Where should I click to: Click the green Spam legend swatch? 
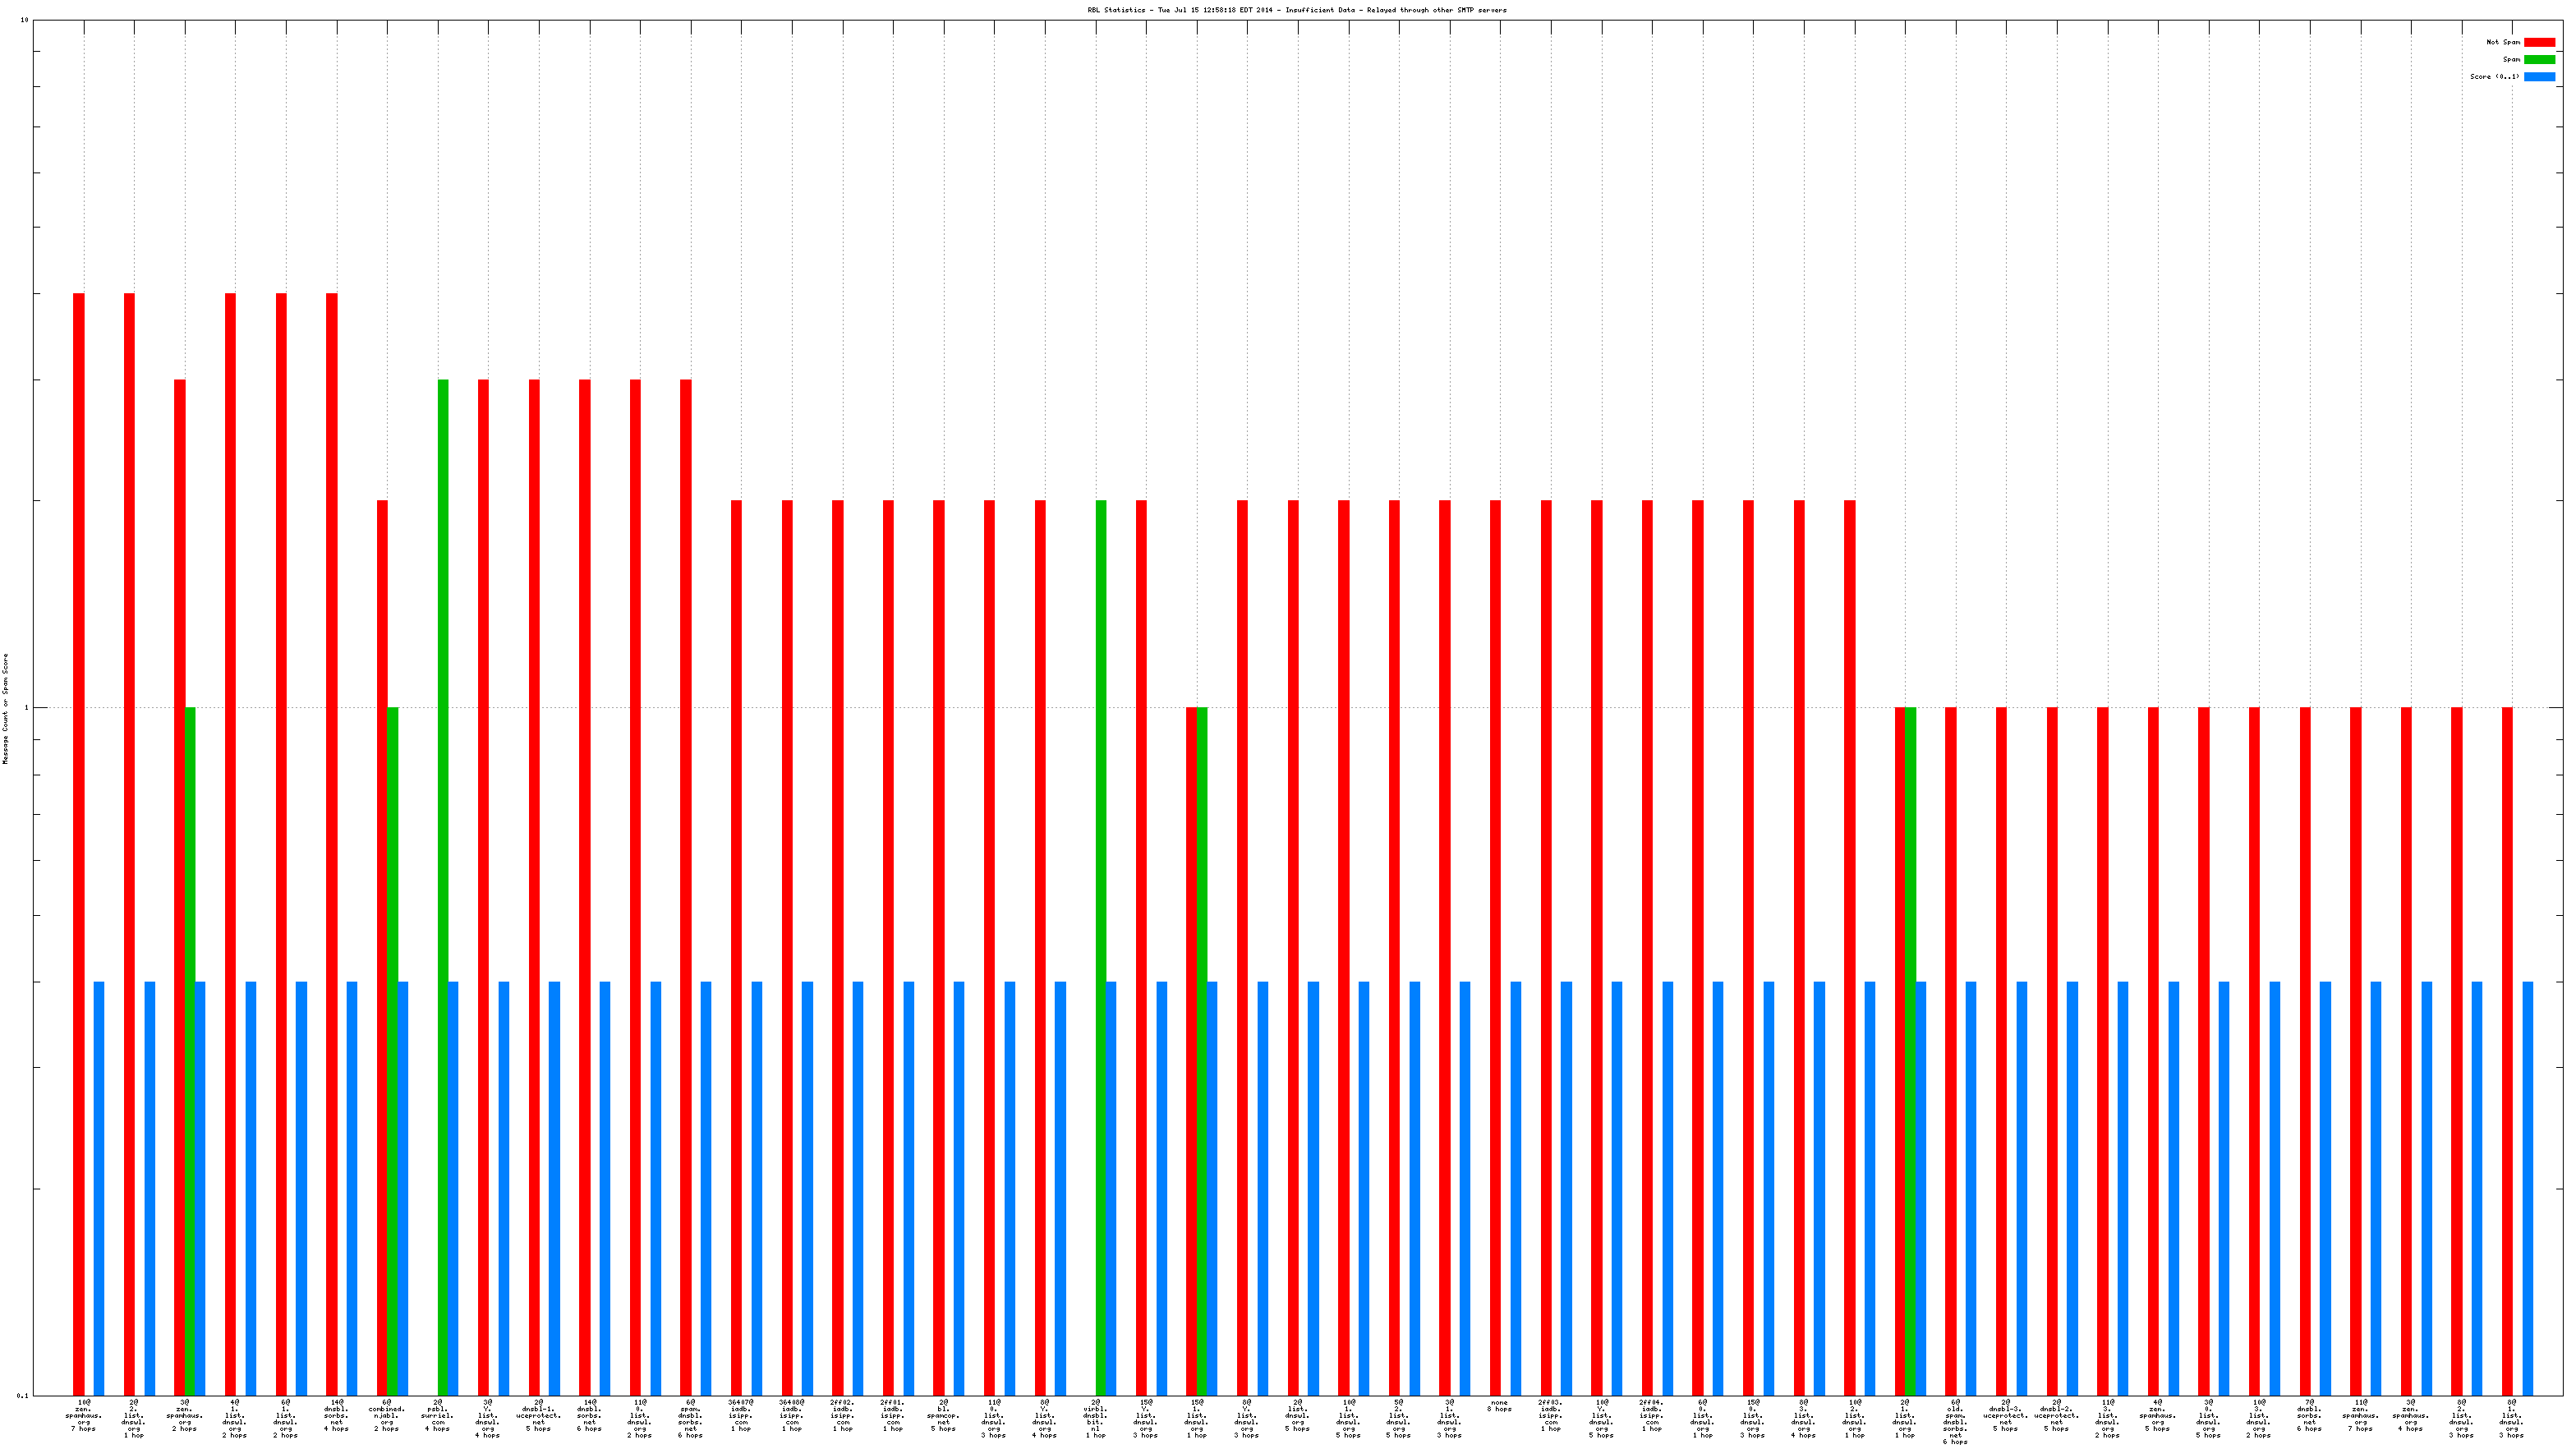(2539, 59)
